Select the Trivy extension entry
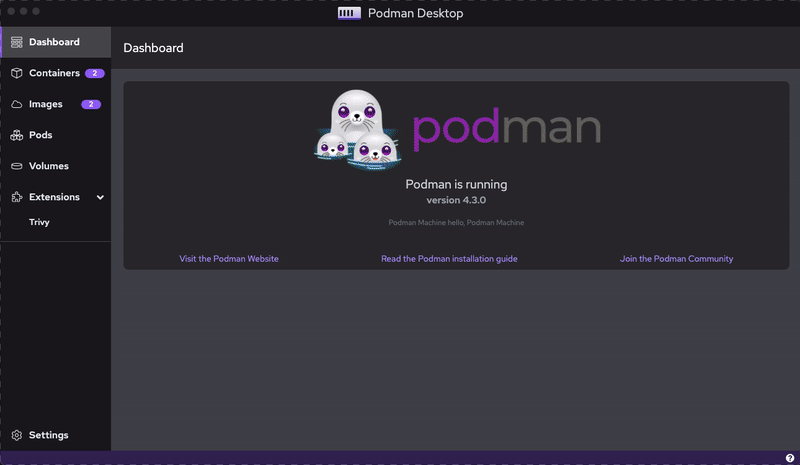The height and width of the screenshot is (465, 800). point(39,222)
